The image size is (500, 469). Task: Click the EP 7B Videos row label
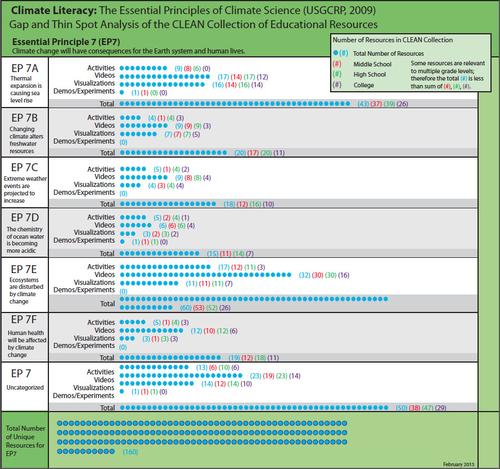(x=104, y=125)
